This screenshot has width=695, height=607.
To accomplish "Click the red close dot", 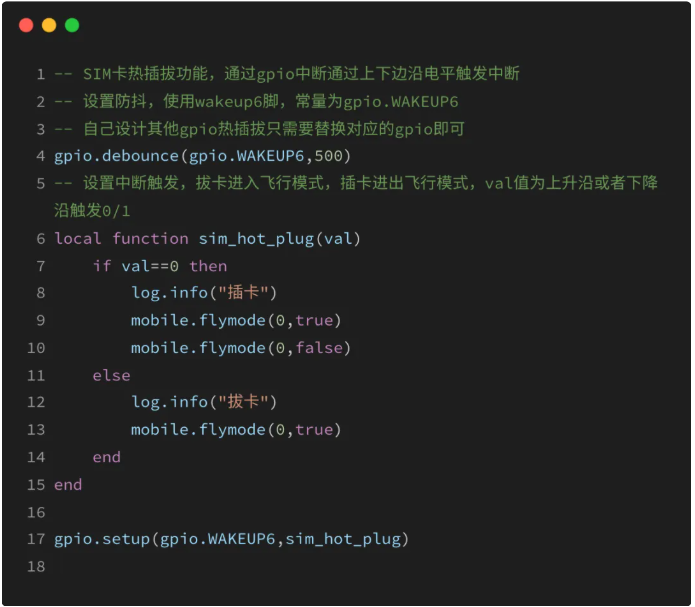I will [x=26, y=25].
